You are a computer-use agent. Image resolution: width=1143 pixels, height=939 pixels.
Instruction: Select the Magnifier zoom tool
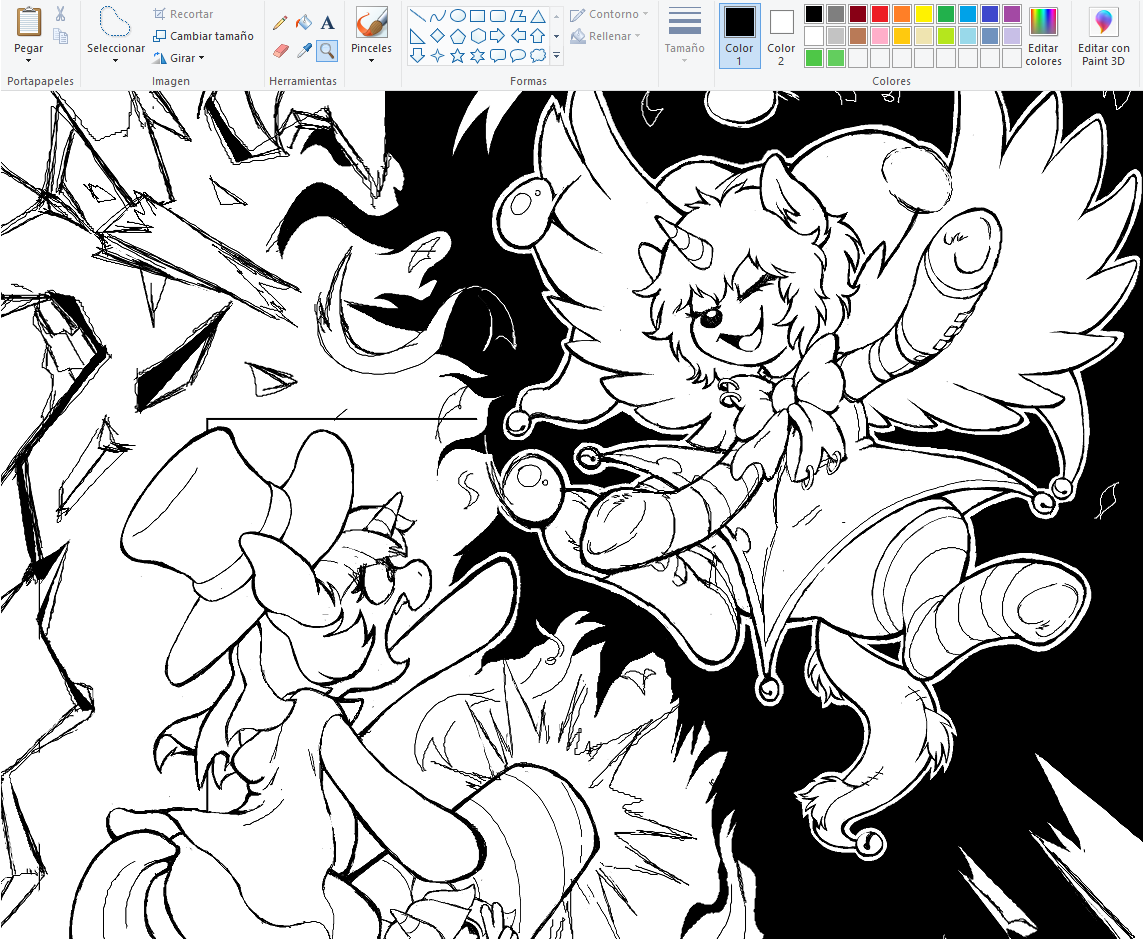pyautogui.click(x=327, y=50)
